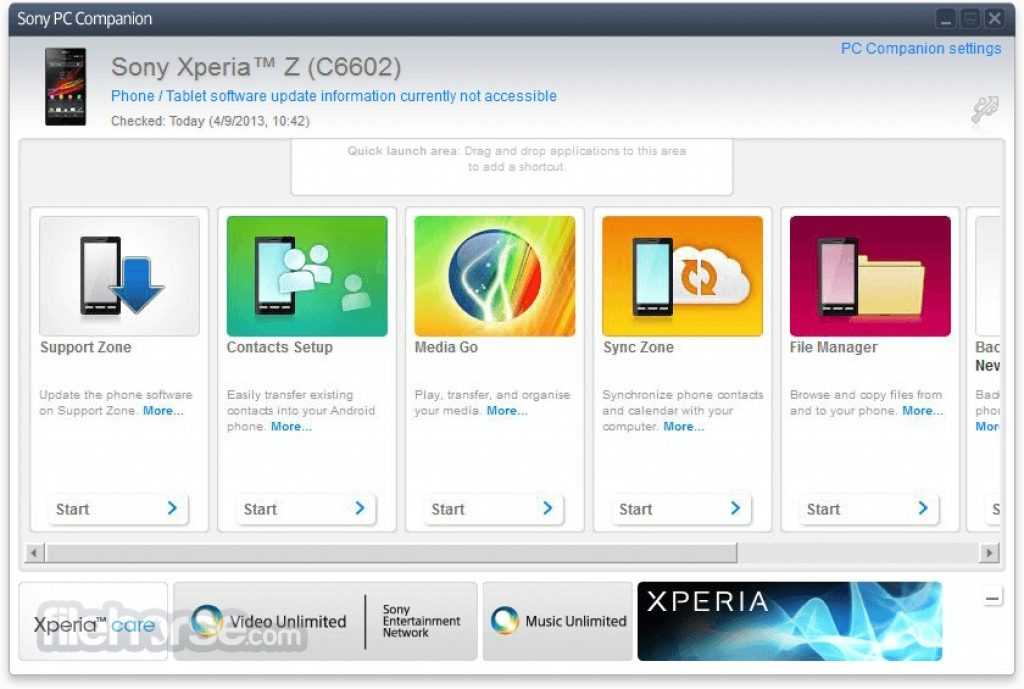Open PC Companion settings
Screen dimensions: 1024x689
pos(920,48)
